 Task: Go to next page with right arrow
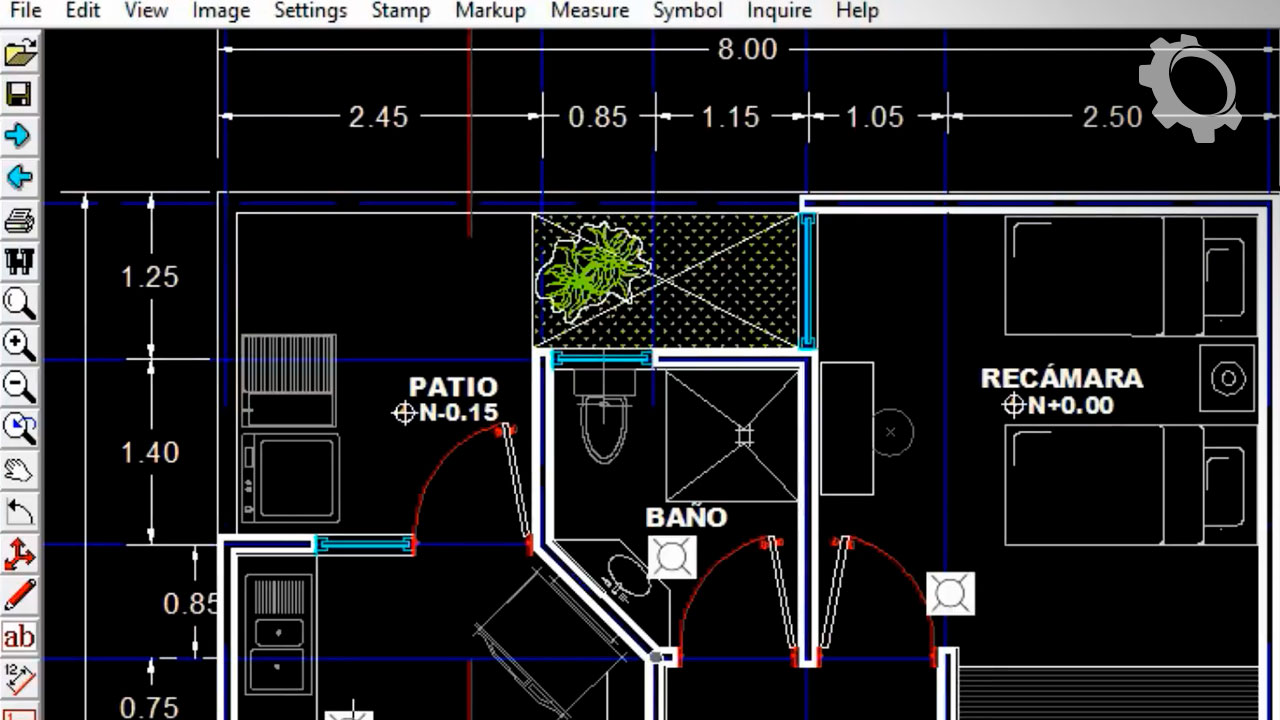[19, 136]
